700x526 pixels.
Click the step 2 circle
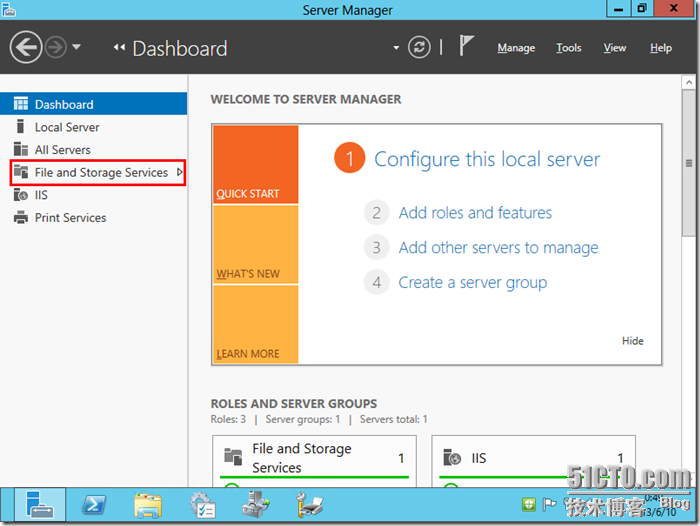[x=377, y=213]
